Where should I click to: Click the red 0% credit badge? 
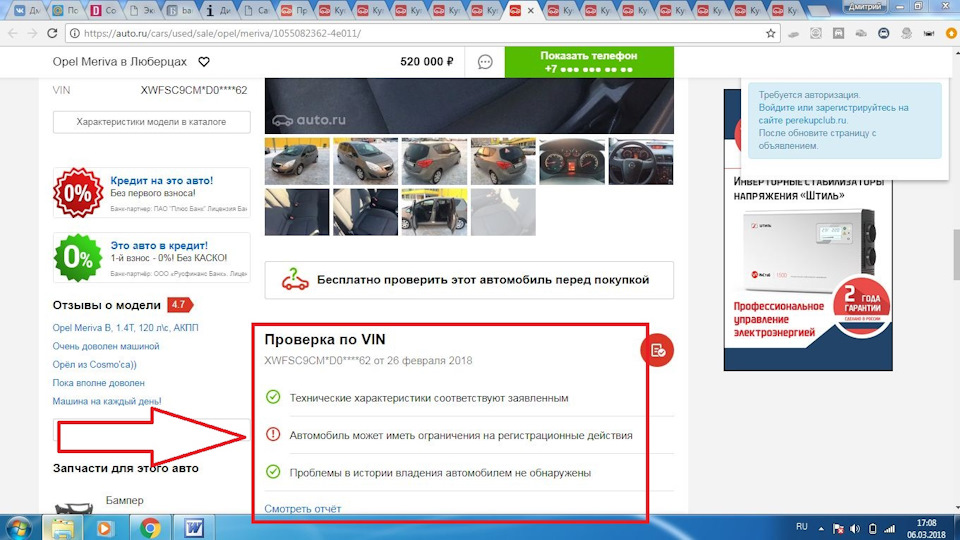78,193
